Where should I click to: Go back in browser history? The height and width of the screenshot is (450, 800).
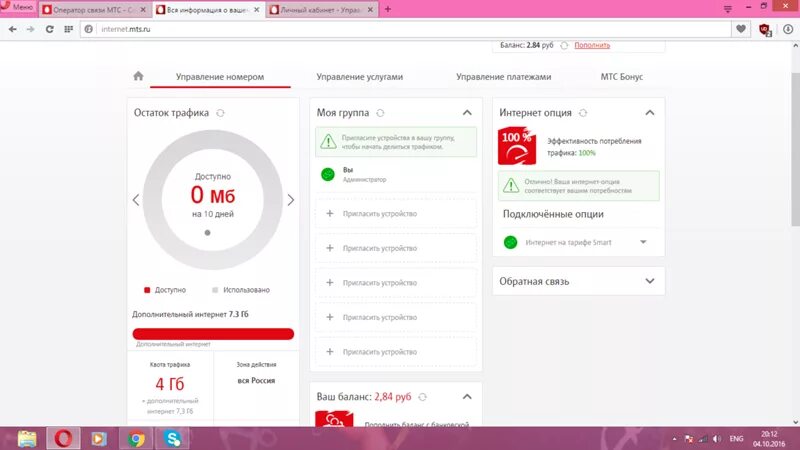(13, 30)
